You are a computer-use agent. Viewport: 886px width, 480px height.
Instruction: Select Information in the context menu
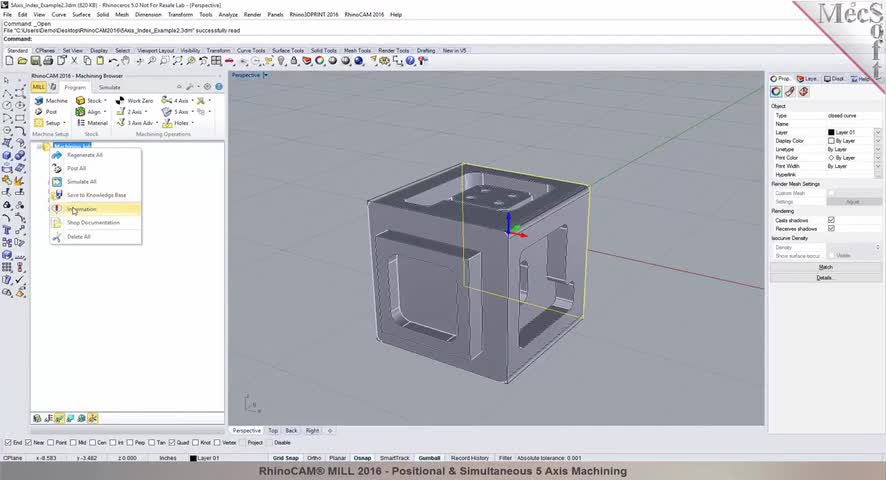tap(95, 209)
